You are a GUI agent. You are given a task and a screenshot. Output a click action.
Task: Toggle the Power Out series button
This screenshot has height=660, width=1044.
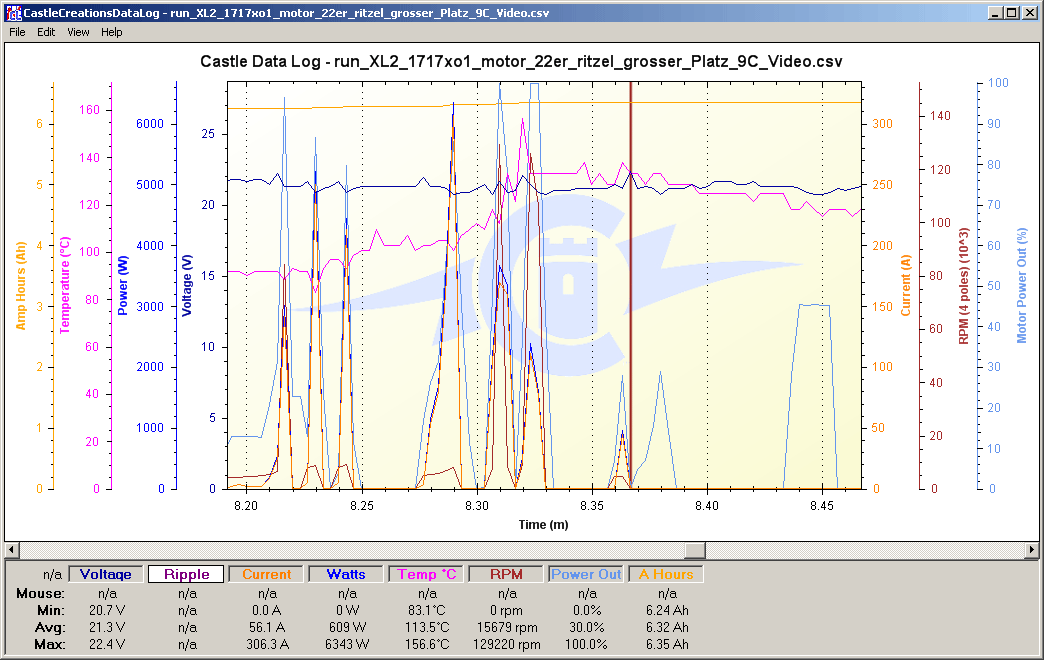pyautogui.click(x=586, y=574)
